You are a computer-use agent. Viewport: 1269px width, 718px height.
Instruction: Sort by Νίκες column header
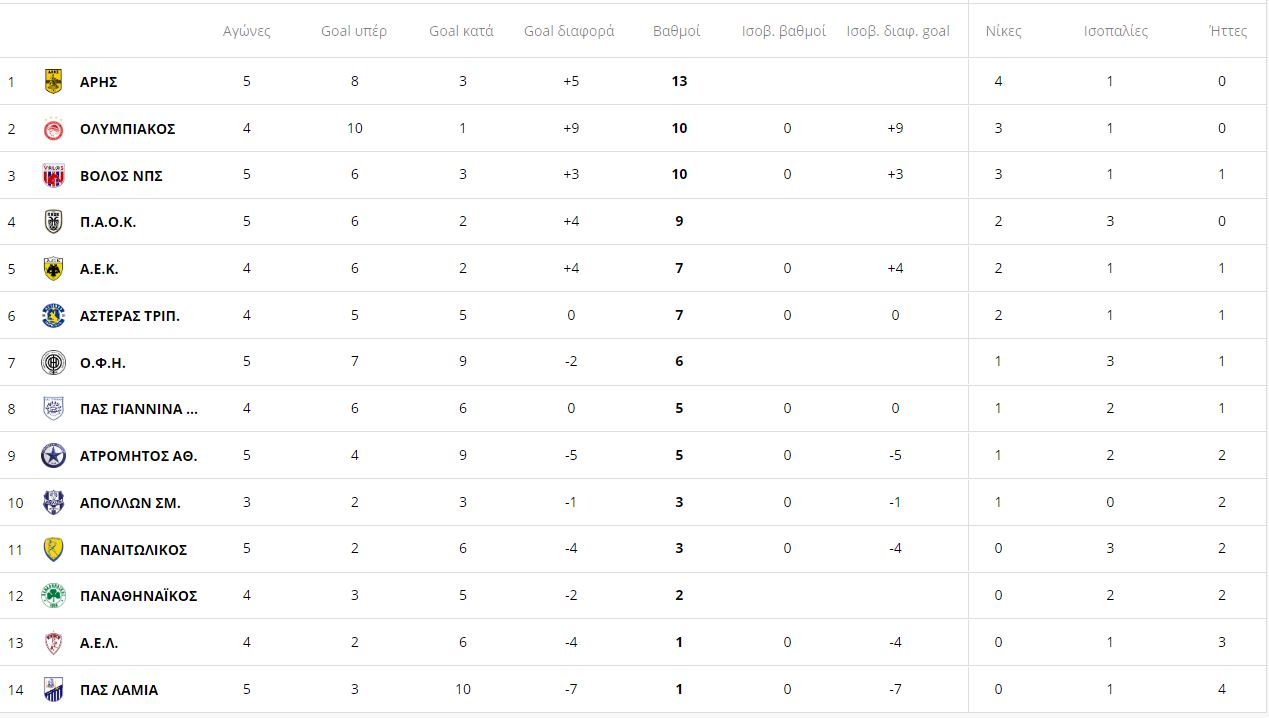pos(1003,31)
